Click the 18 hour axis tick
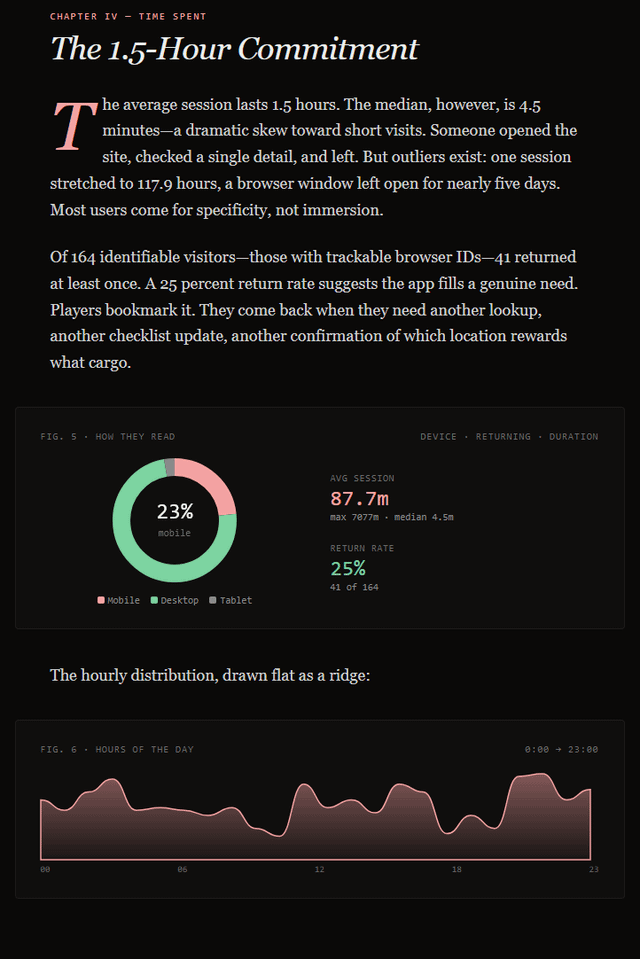This screenshot has height=959, width=640. click(456, 870)
